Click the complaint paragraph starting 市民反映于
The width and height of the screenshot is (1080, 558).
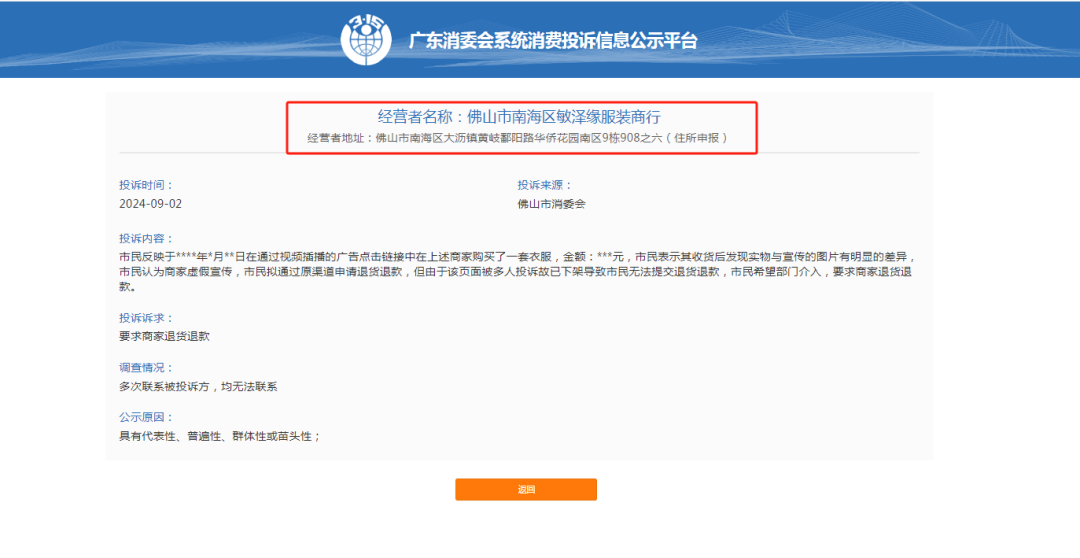pyautogui.click(x=518, y=271)
